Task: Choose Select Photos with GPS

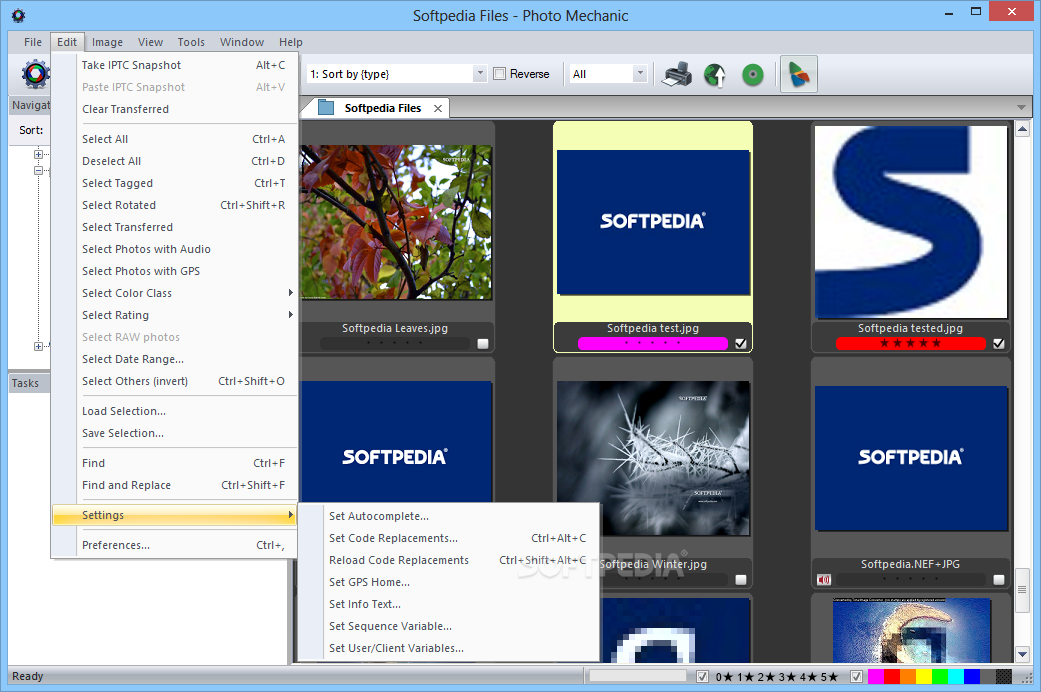Action: point(174,271)
